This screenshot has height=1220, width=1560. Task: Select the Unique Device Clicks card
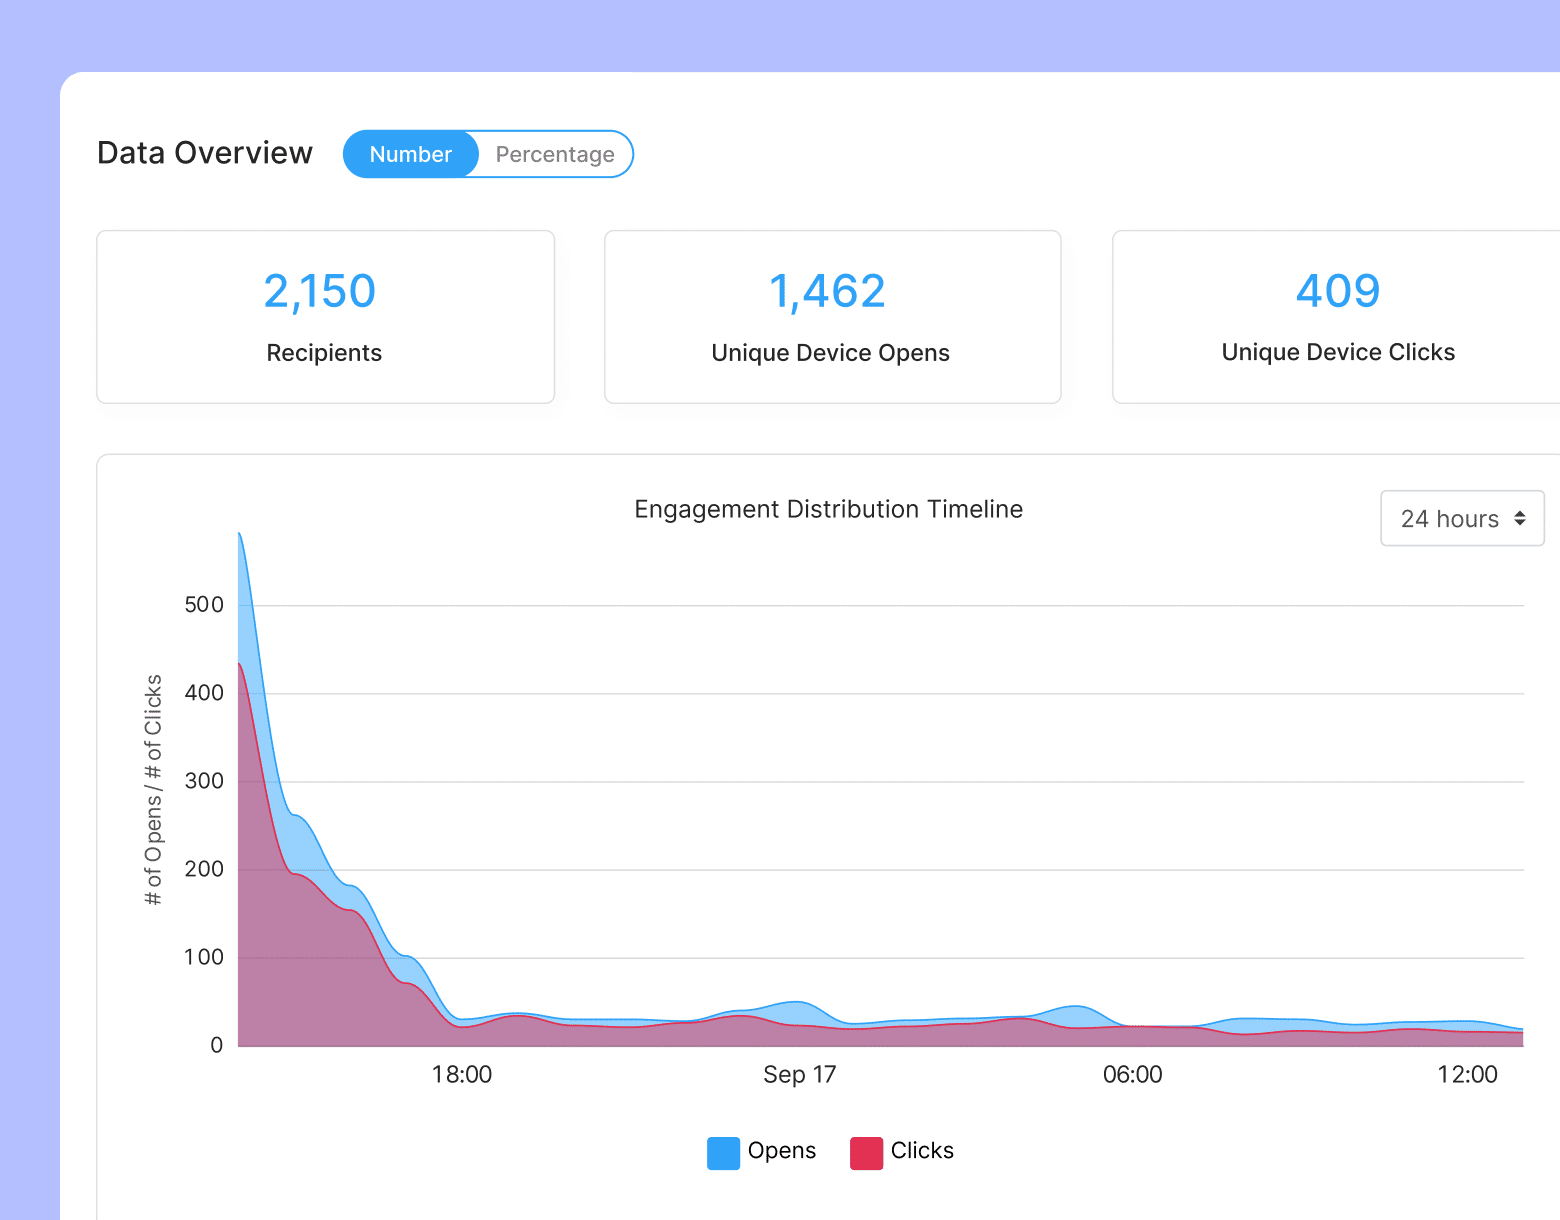1337,317
